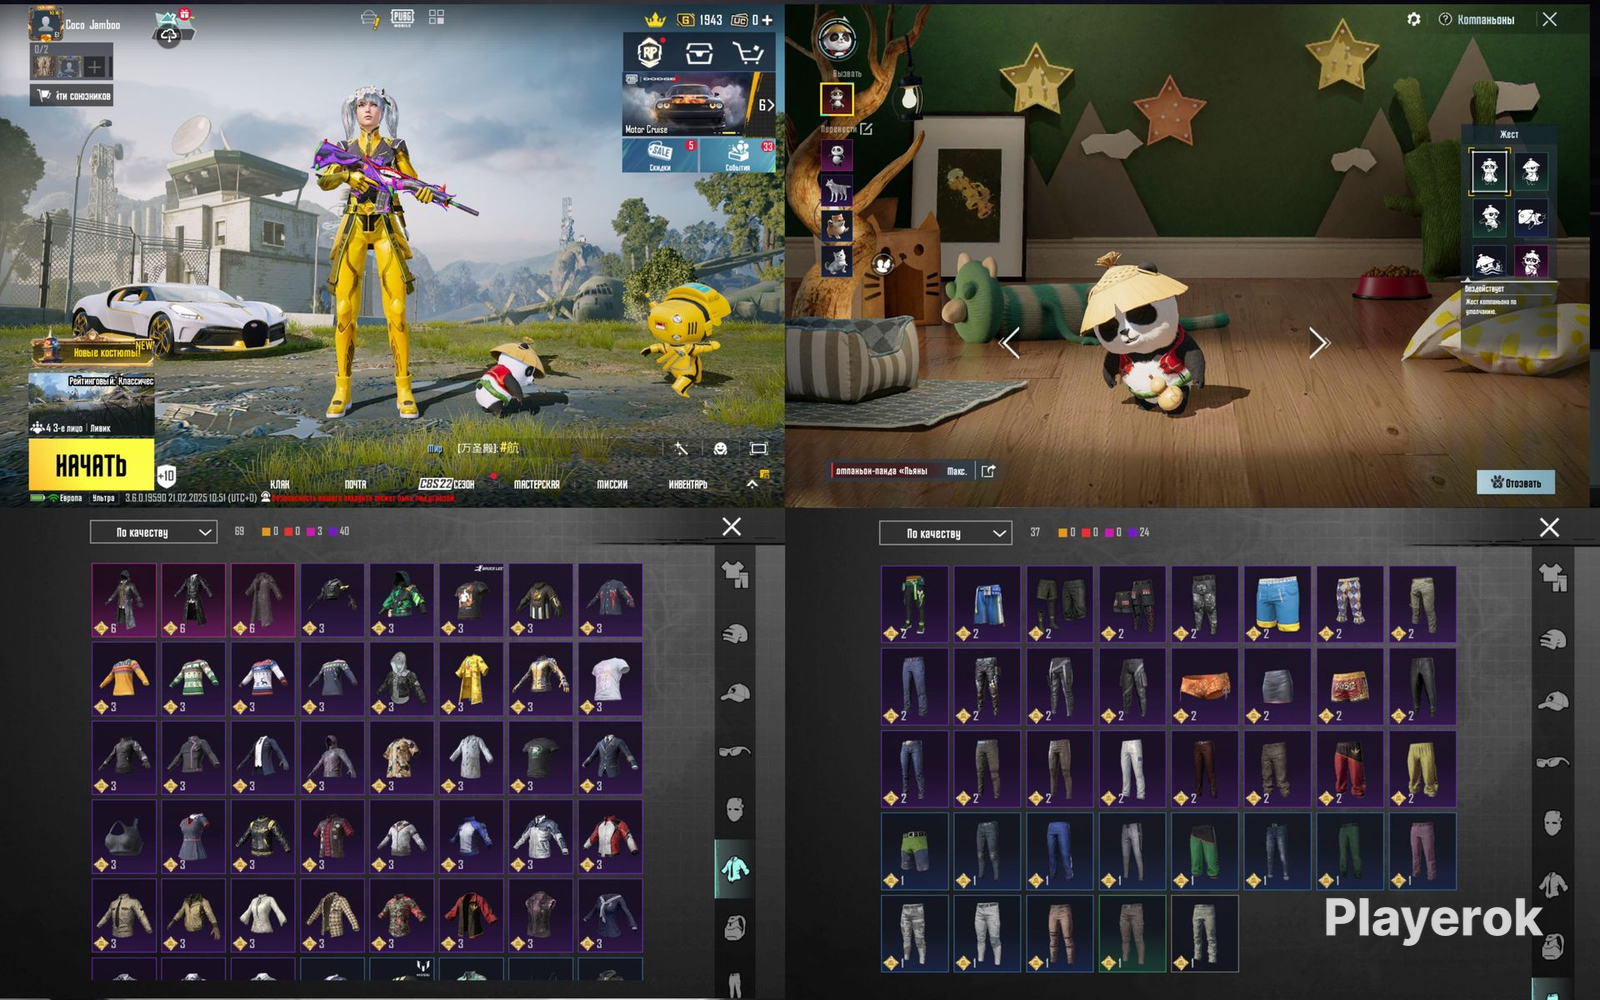
Task: Open the emote smiley icon in lobby
Action: coord(720,449)
